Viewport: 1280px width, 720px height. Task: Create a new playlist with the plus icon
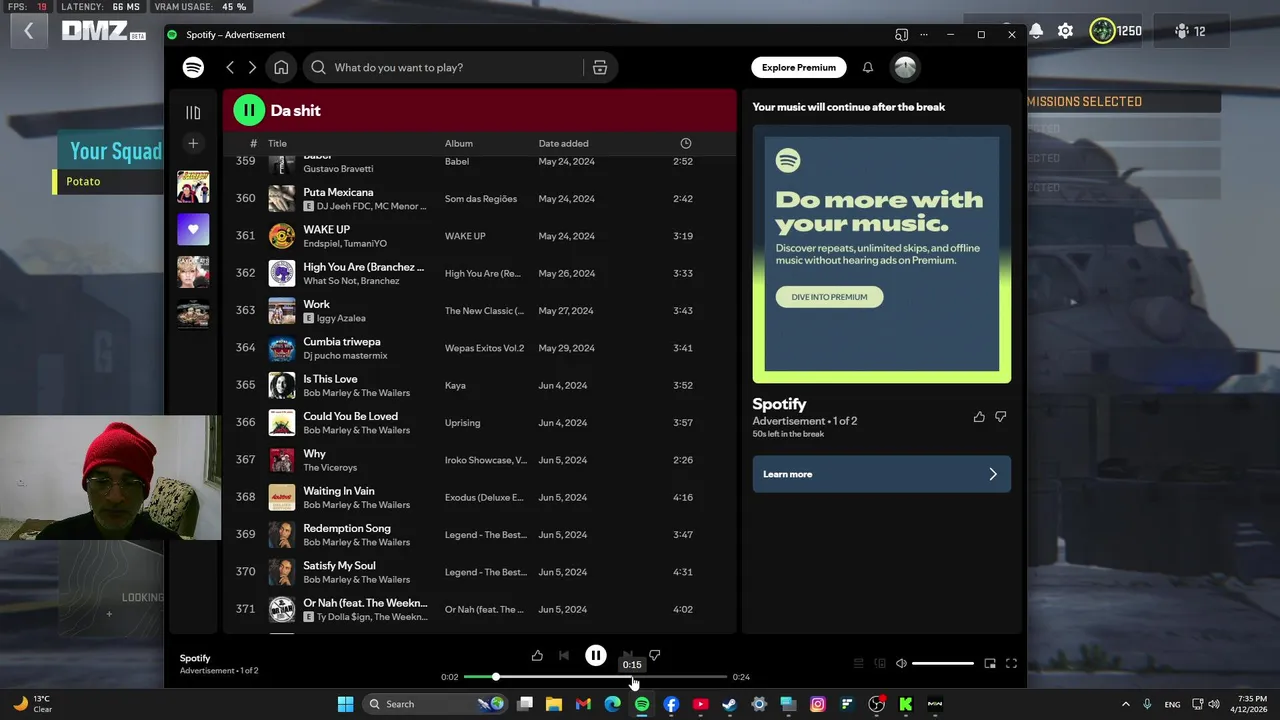coord(193,143)
